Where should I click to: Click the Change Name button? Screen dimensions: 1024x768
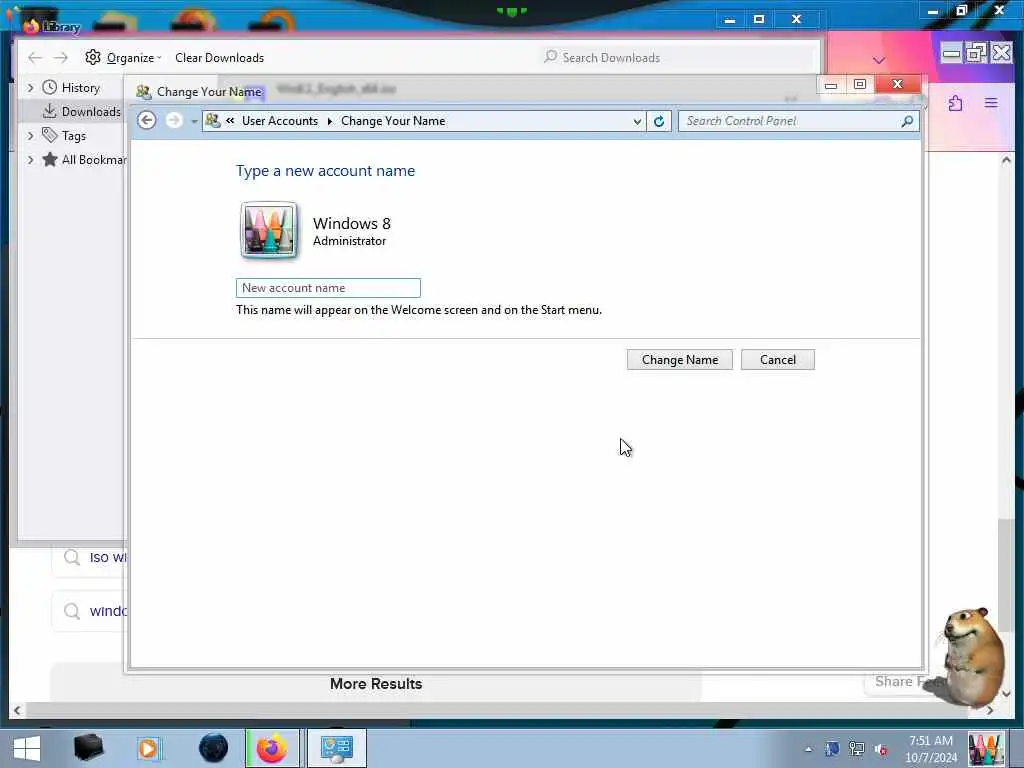679,360
